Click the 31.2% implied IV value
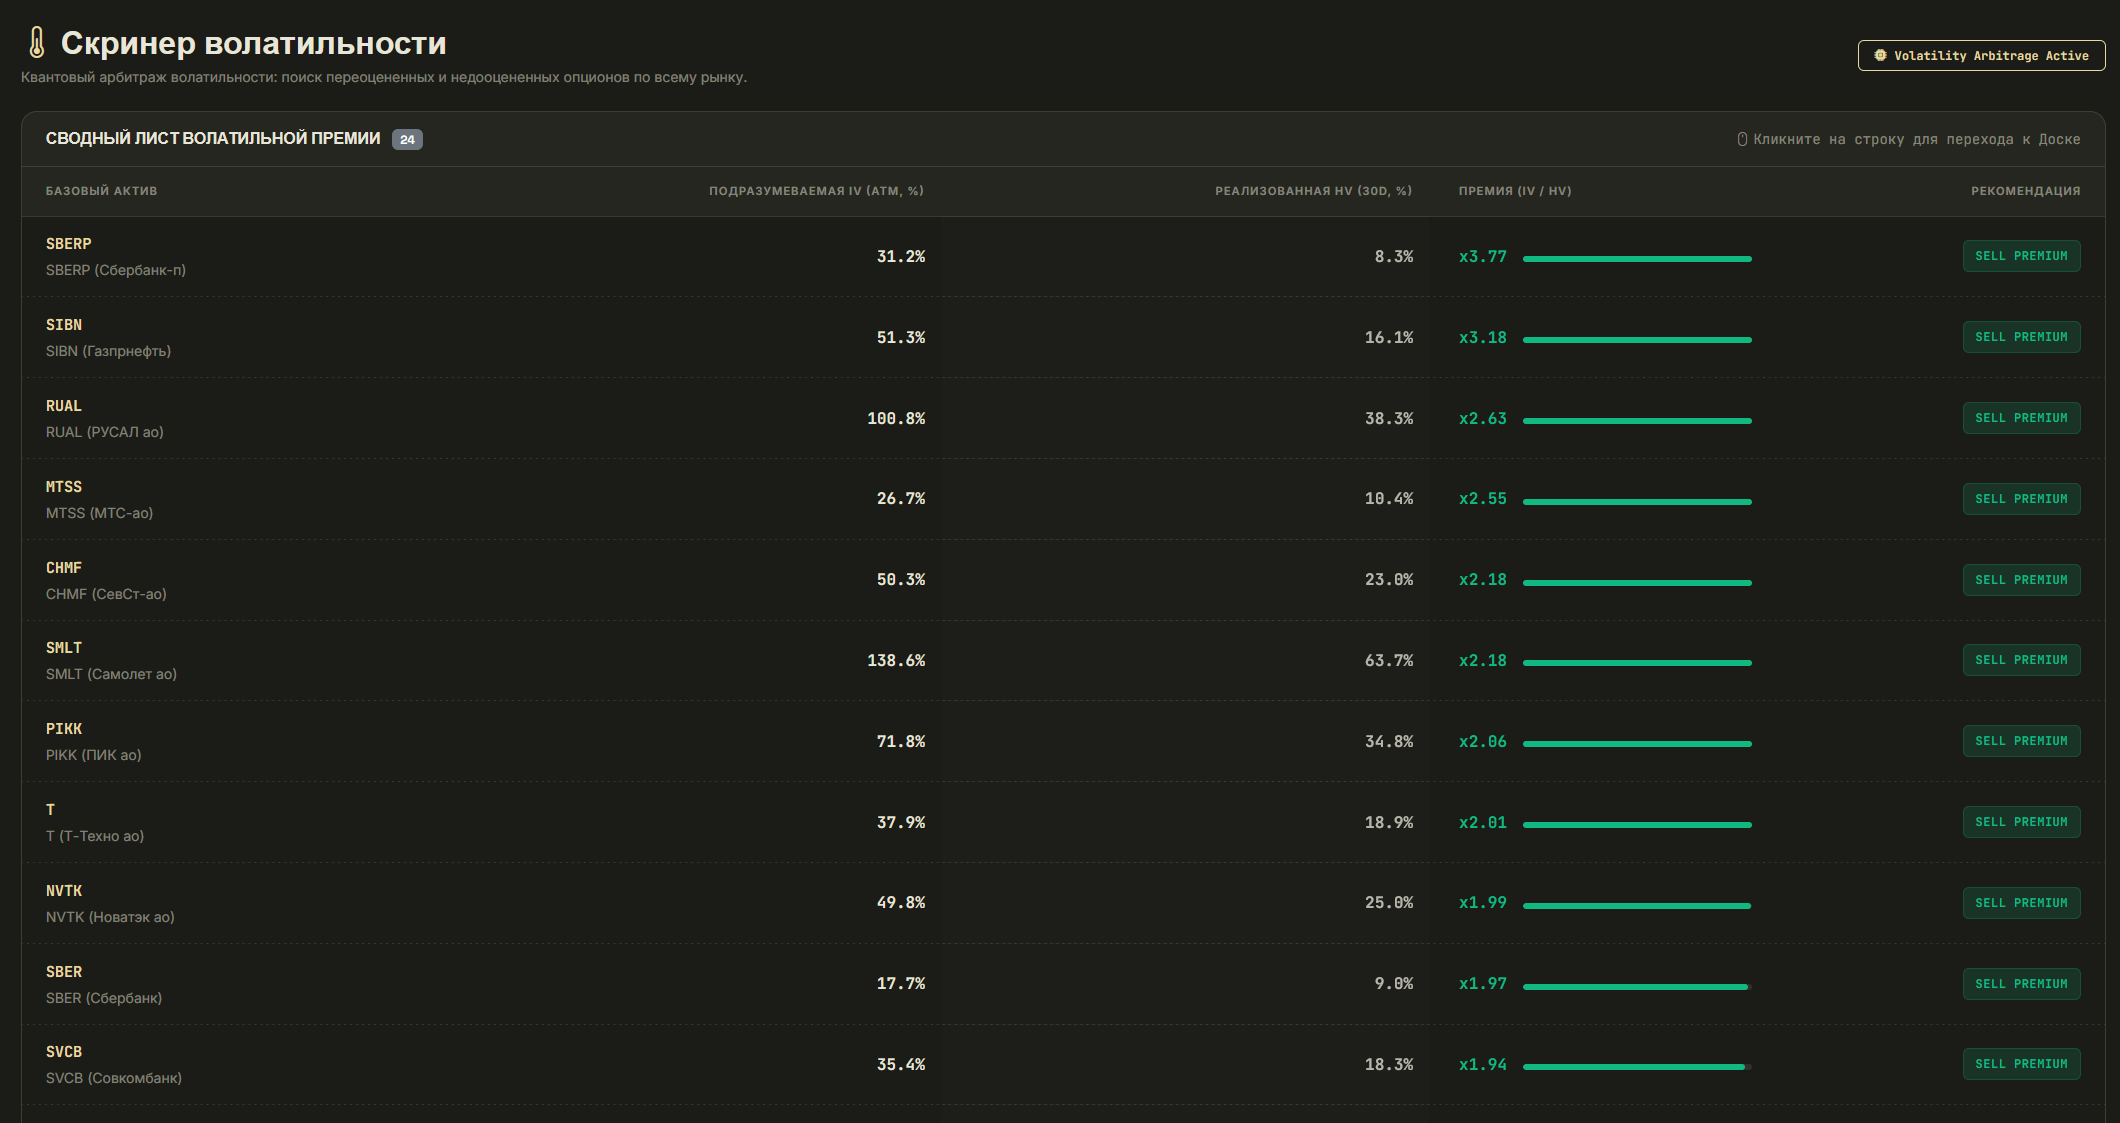The width and height of the screenshot is (2120, 1123). point(901,257)
